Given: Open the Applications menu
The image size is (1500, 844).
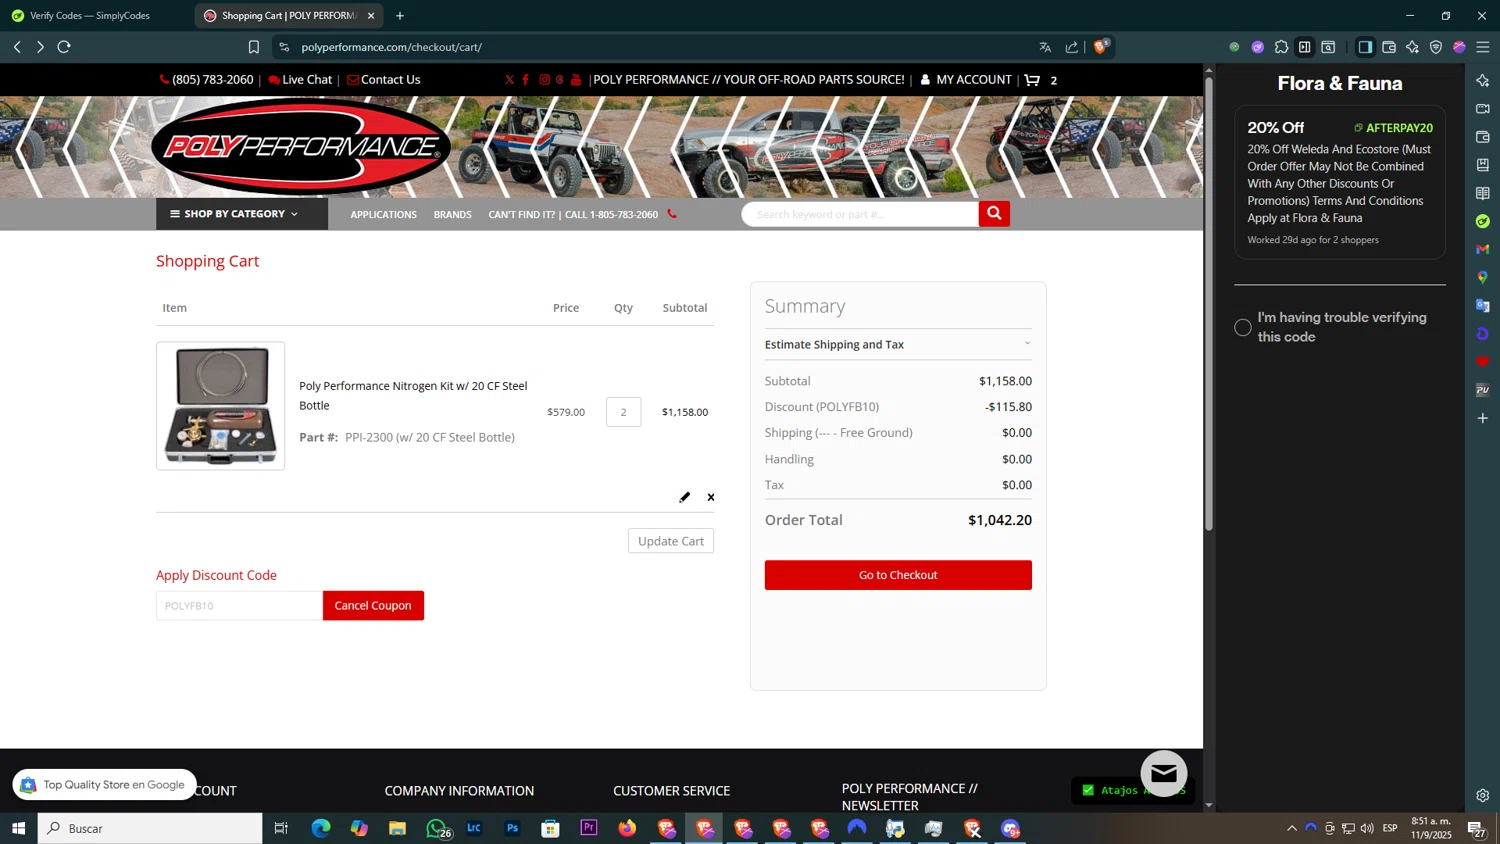Looking at the screenshot, I should tap(383, 215).
